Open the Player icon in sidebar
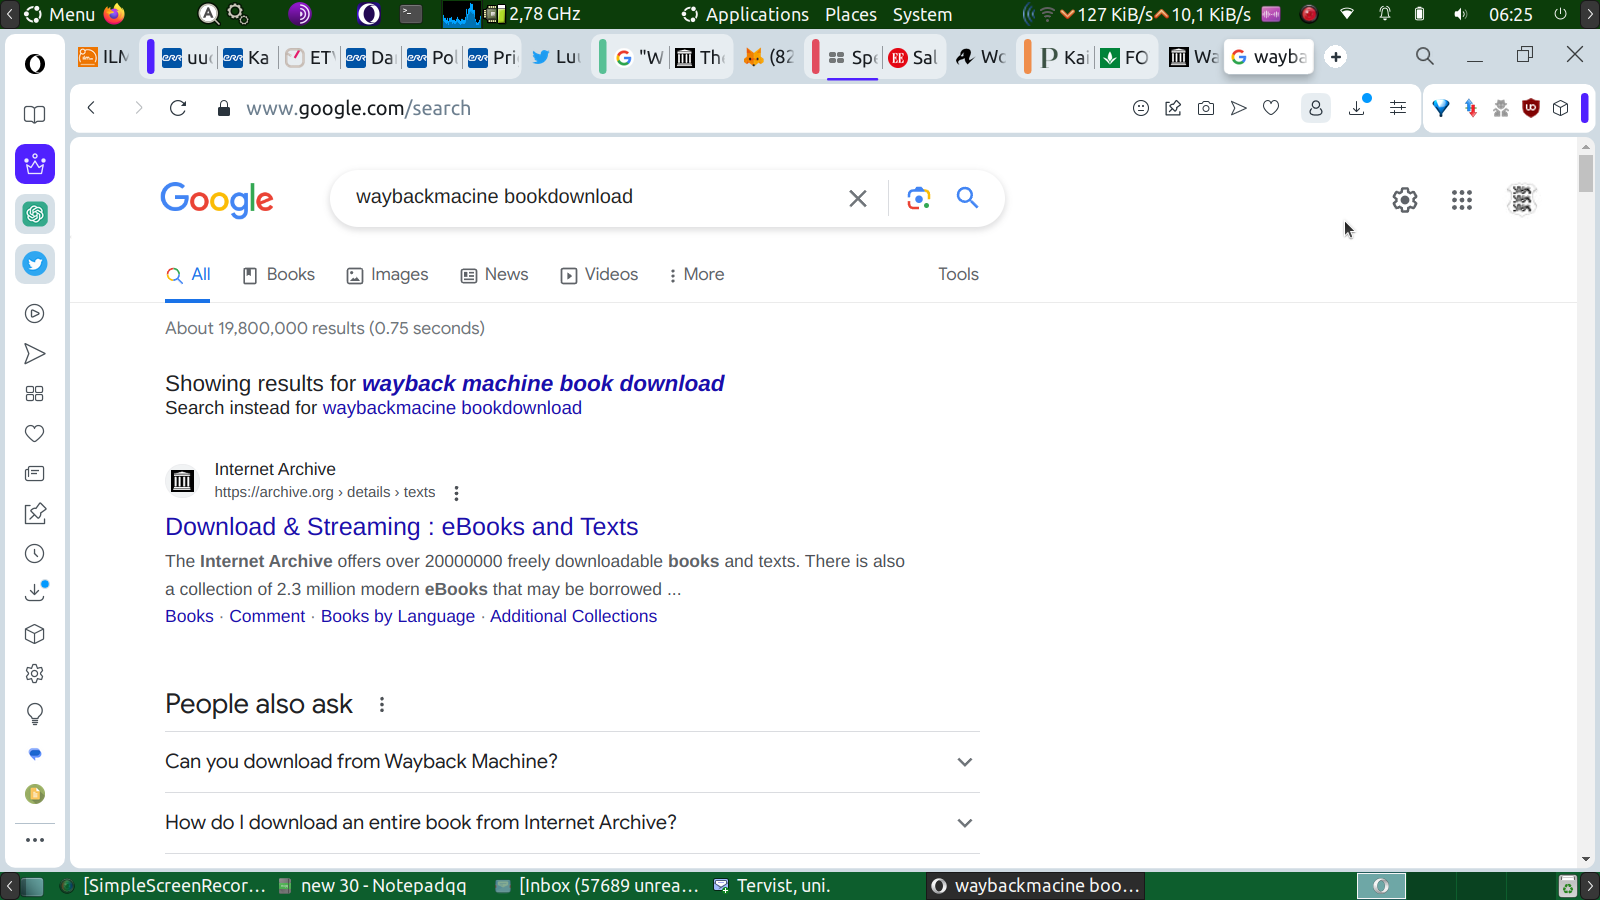The image size is (1600, 900). (x=35, y=314)
